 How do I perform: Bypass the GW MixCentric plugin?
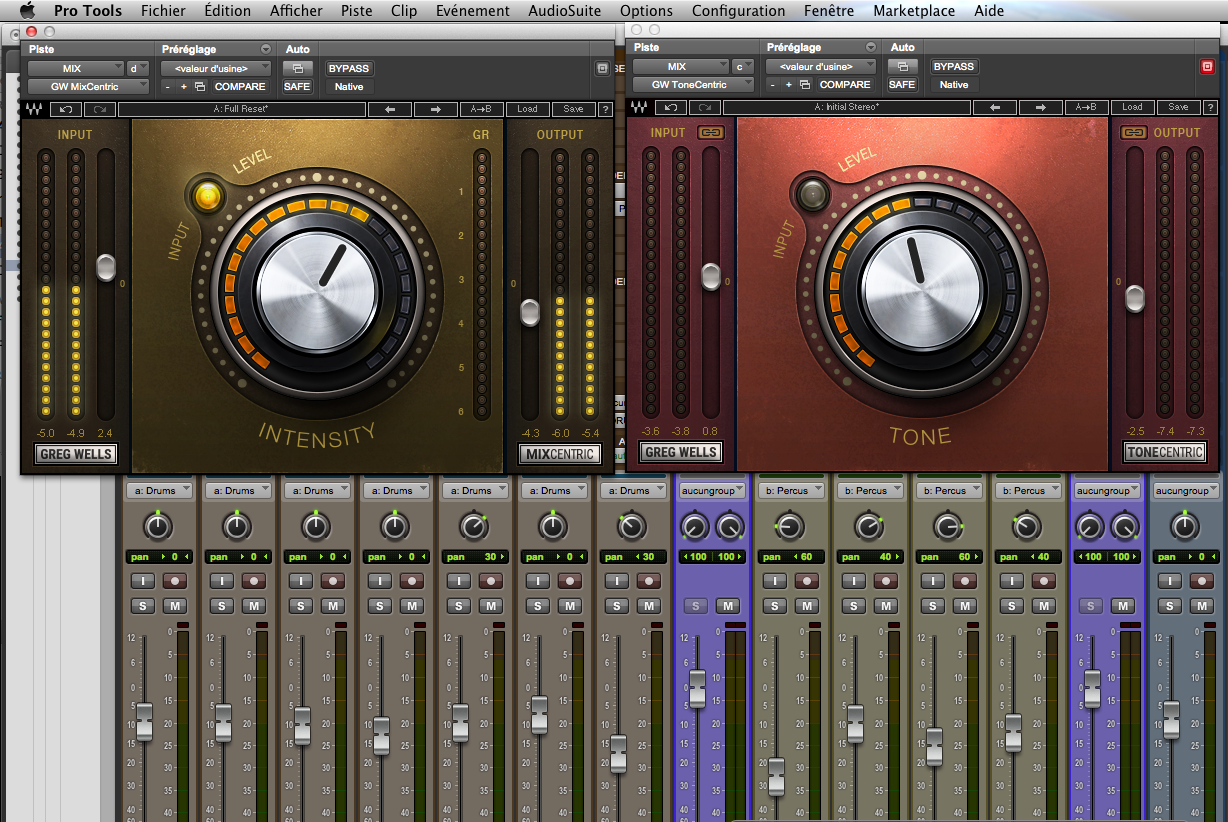pyautogui.click(x=348, y=68)
